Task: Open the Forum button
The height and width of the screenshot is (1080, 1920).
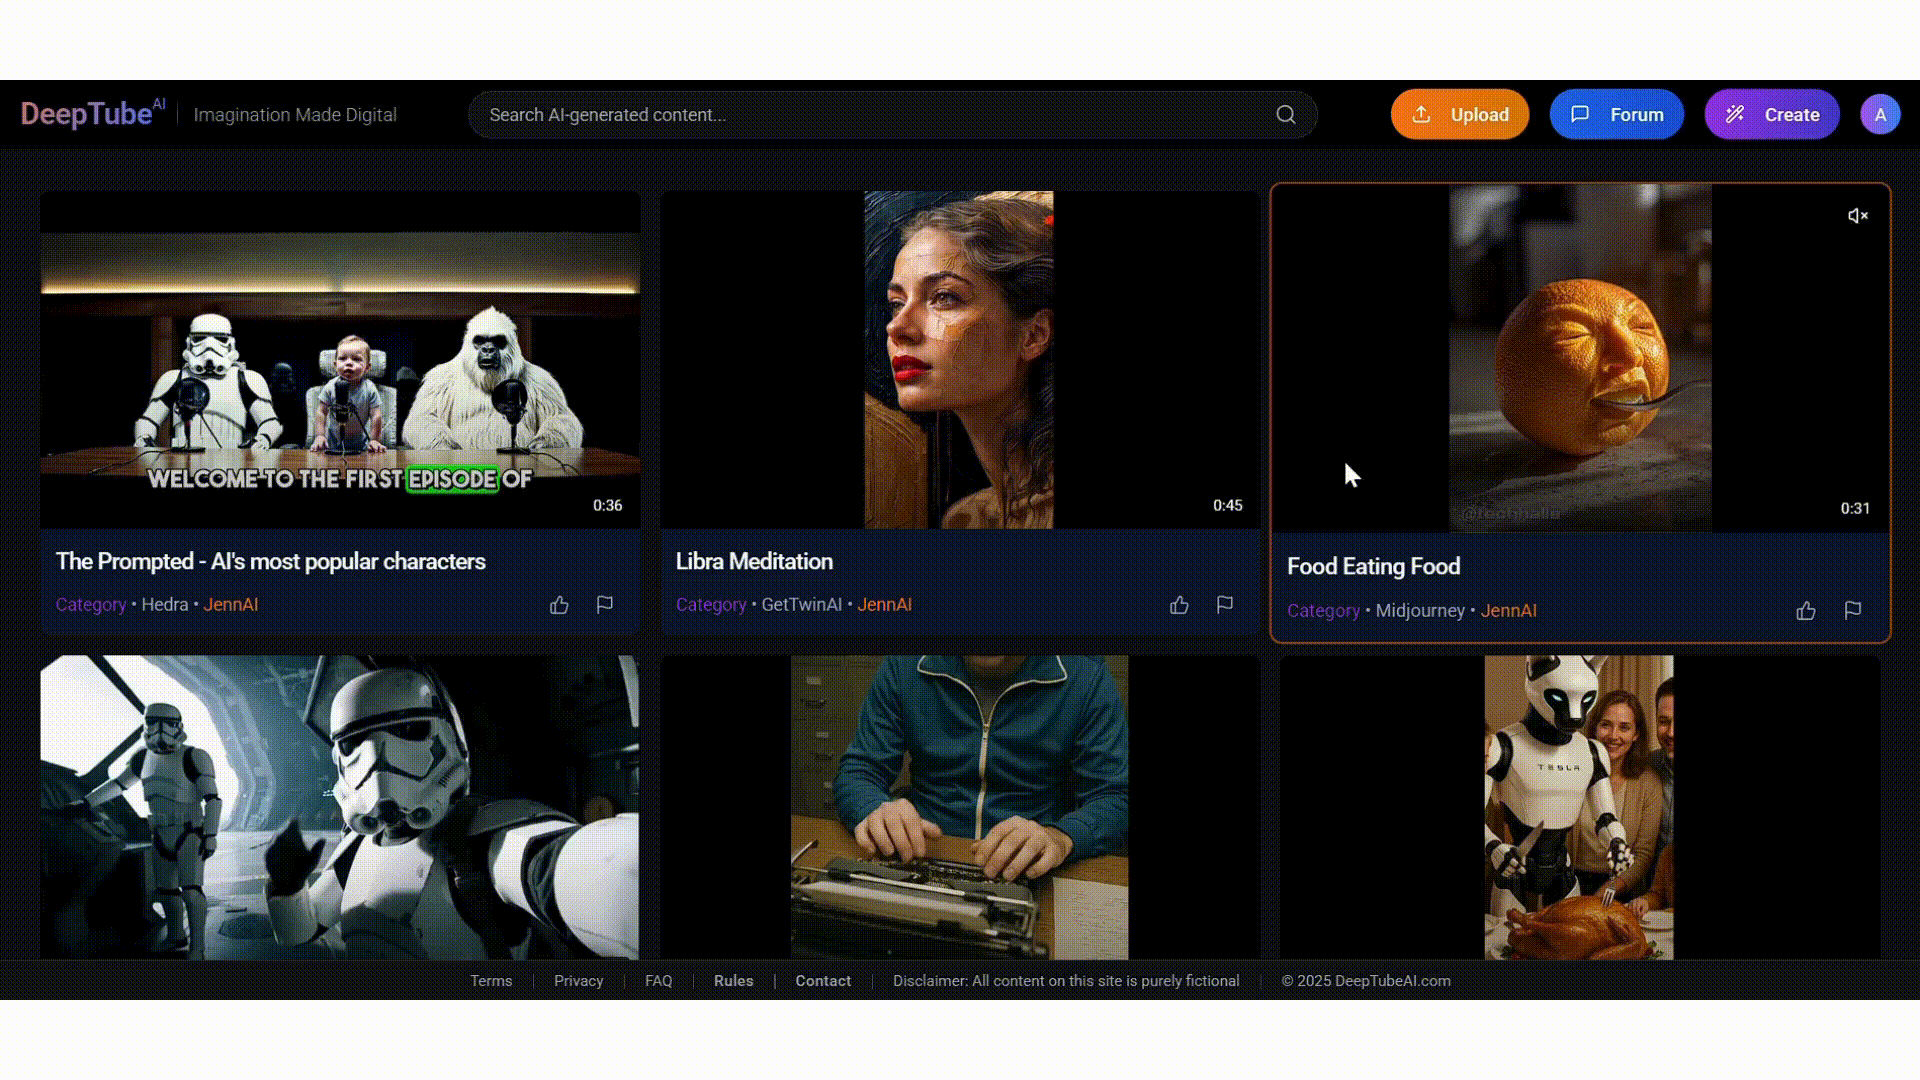Action: click(x=1616, y=115)
